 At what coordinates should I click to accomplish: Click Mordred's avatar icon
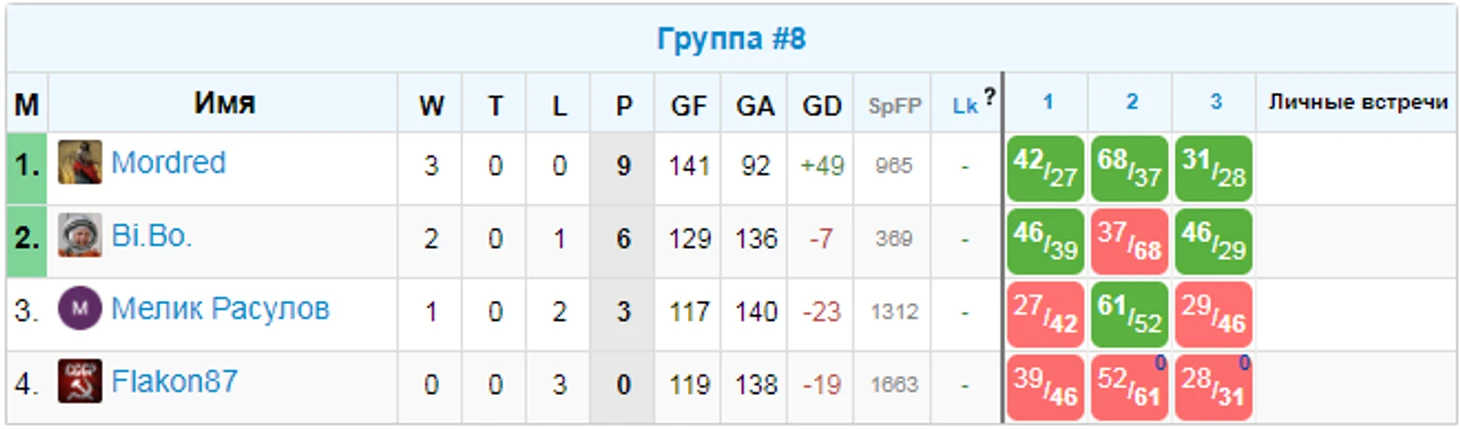[80, 162]
